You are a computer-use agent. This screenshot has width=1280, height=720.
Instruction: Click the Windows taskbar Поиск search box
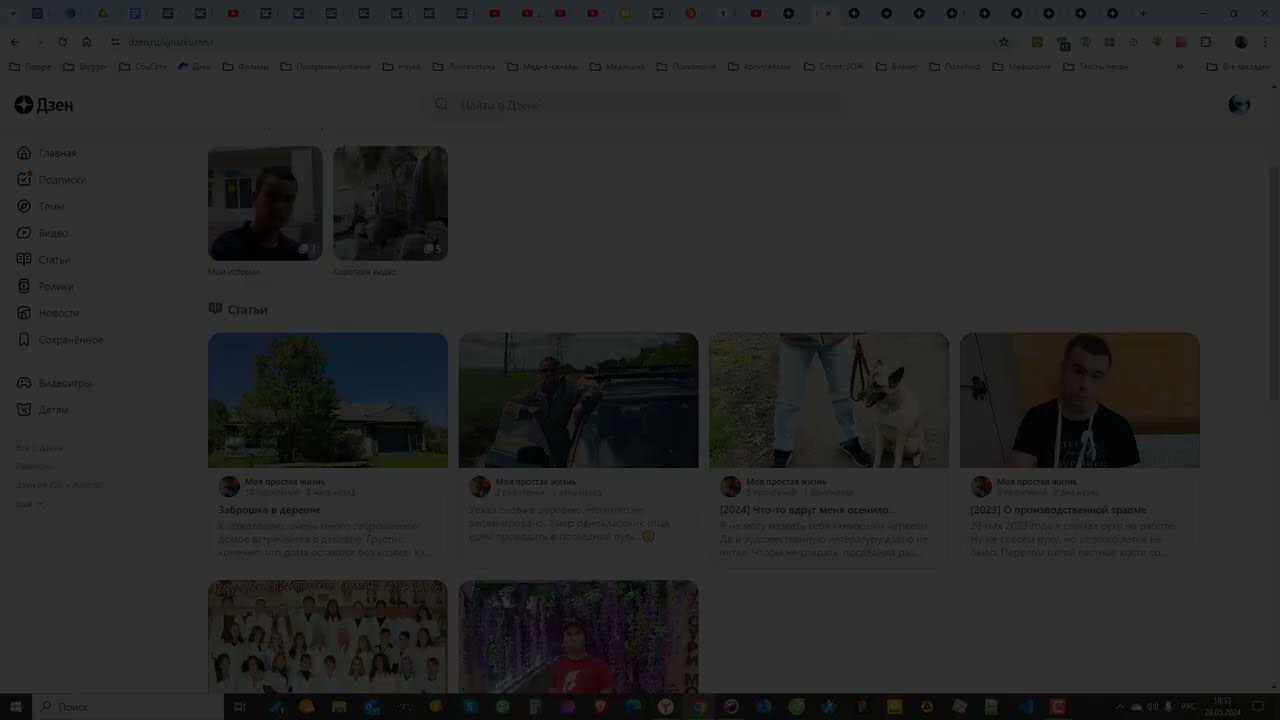coord(128,706)
